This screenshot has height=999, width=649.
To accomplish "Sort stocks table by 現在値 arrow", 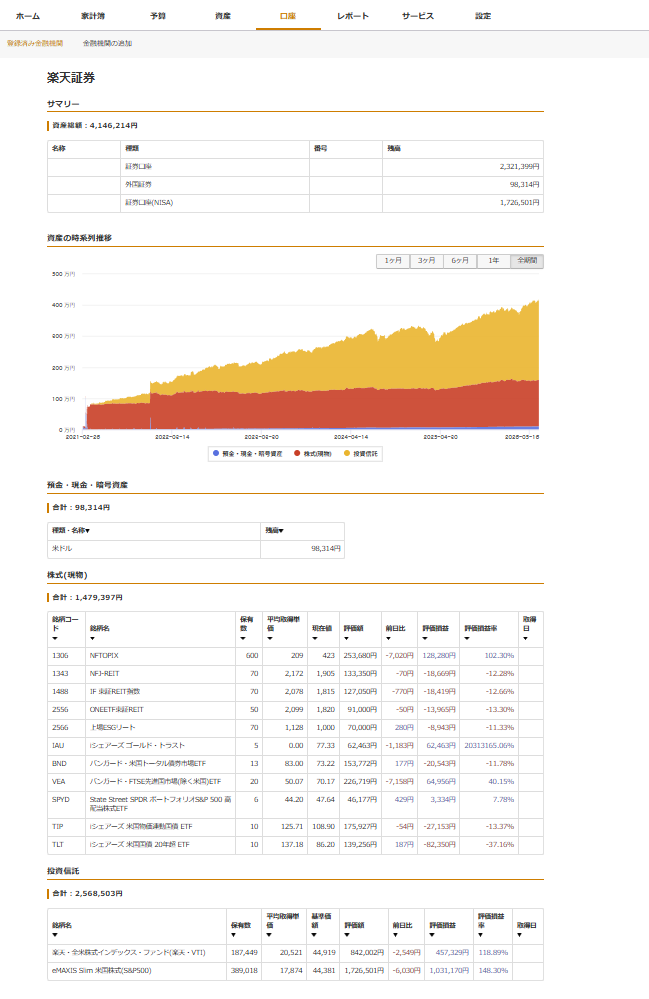I will (x=315, y=638).
